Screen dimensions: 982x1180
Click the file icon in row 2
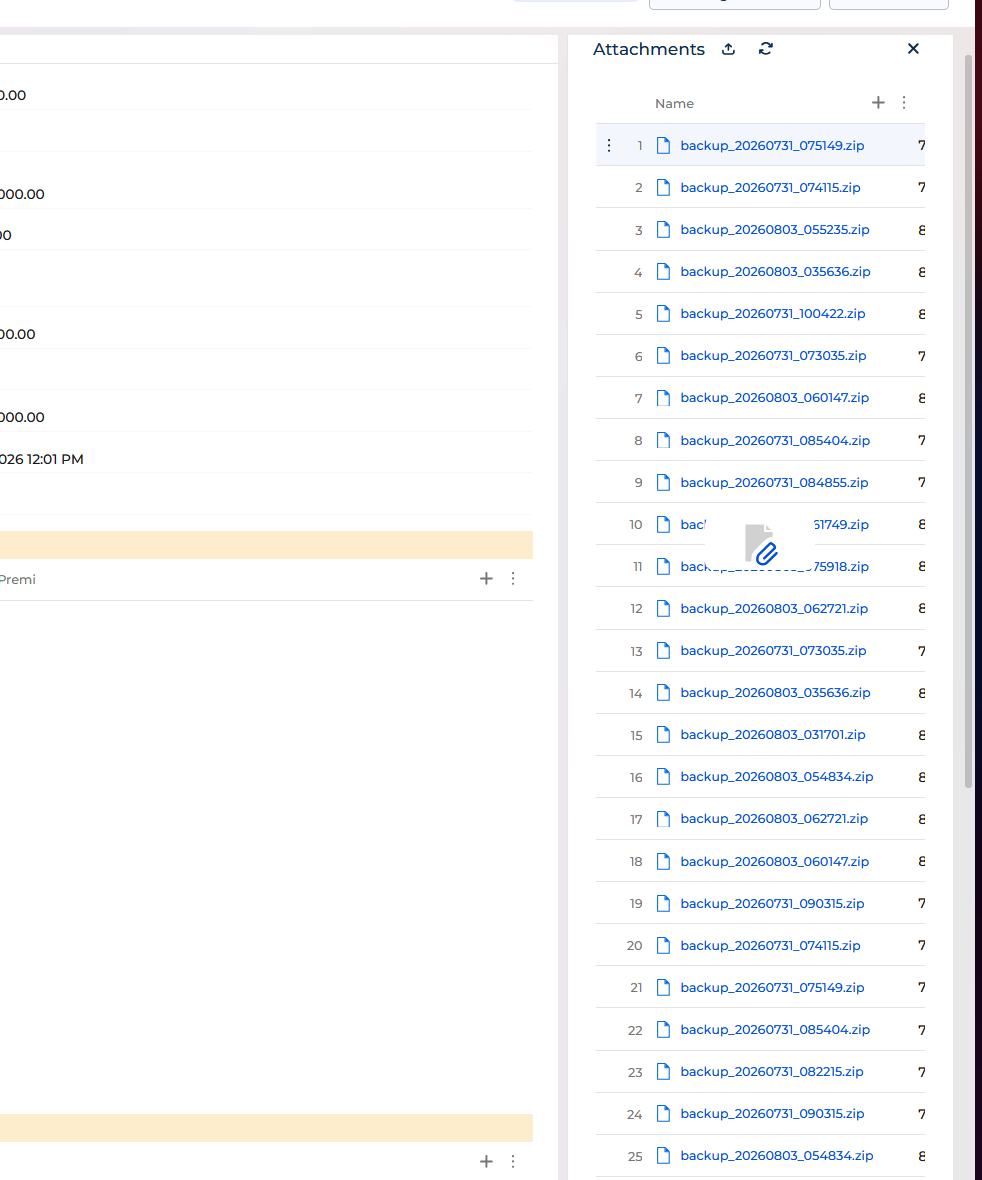point(663,187)
